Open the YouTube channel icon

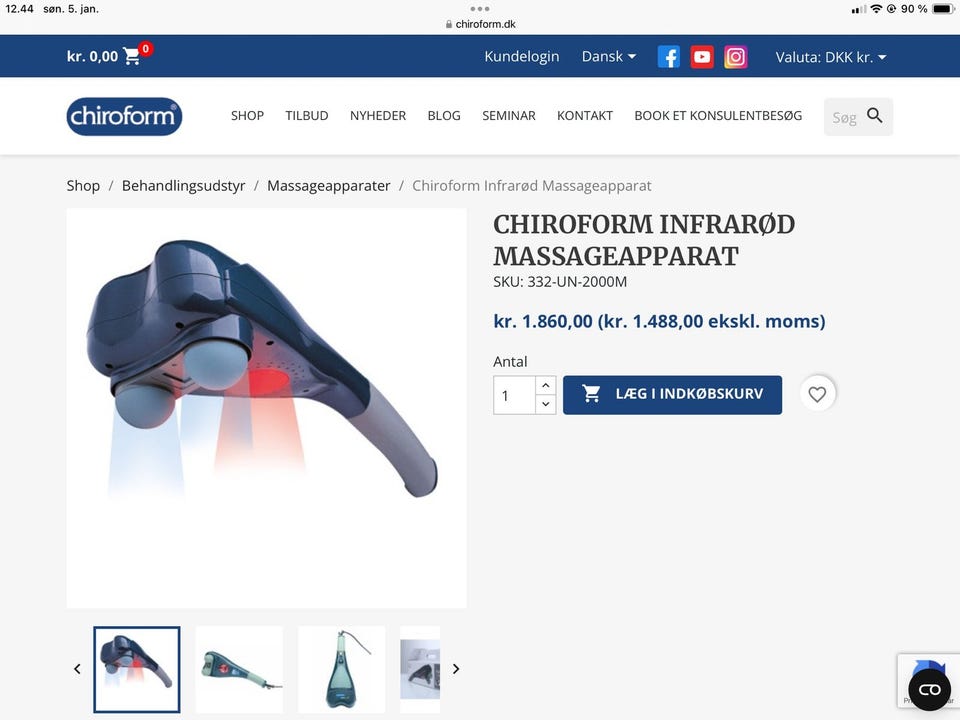[x=702, y=57]
